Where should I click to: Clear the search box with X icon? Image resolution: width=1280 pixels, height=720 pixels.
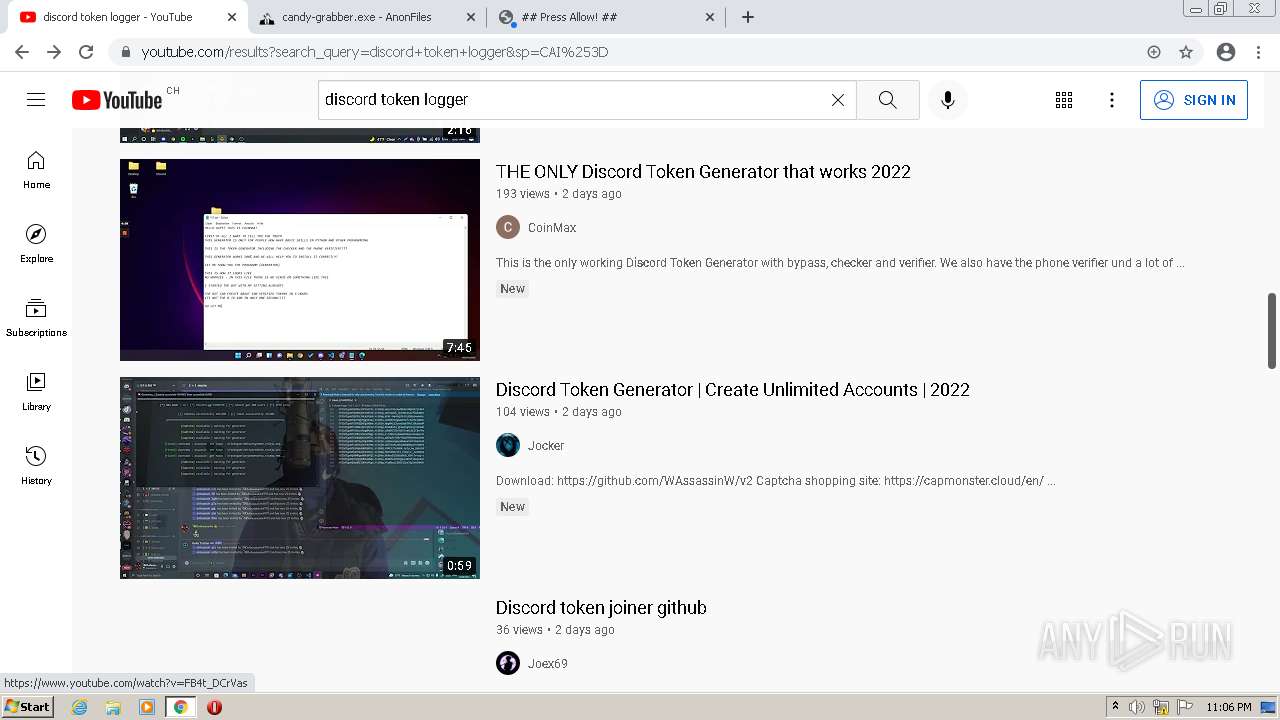coord(838,100)
